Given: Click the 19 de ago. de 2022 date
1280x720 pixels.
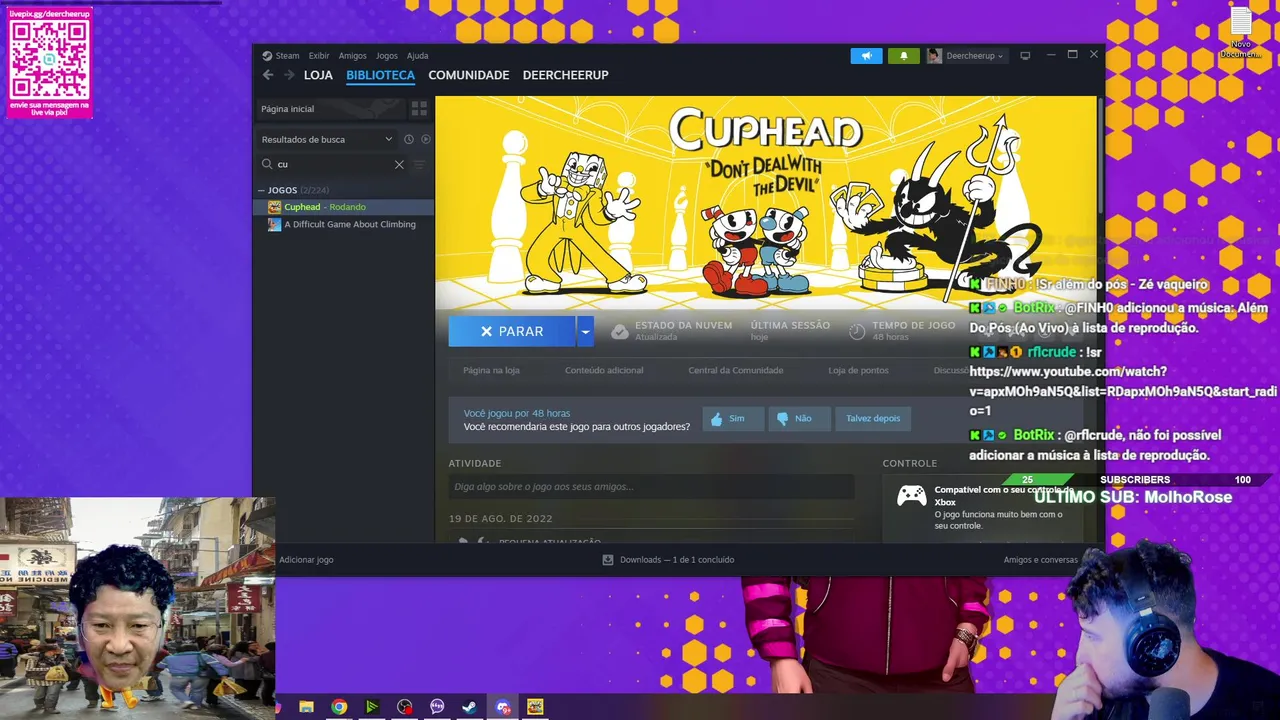Looking at the screenshot, I should 501,519.
